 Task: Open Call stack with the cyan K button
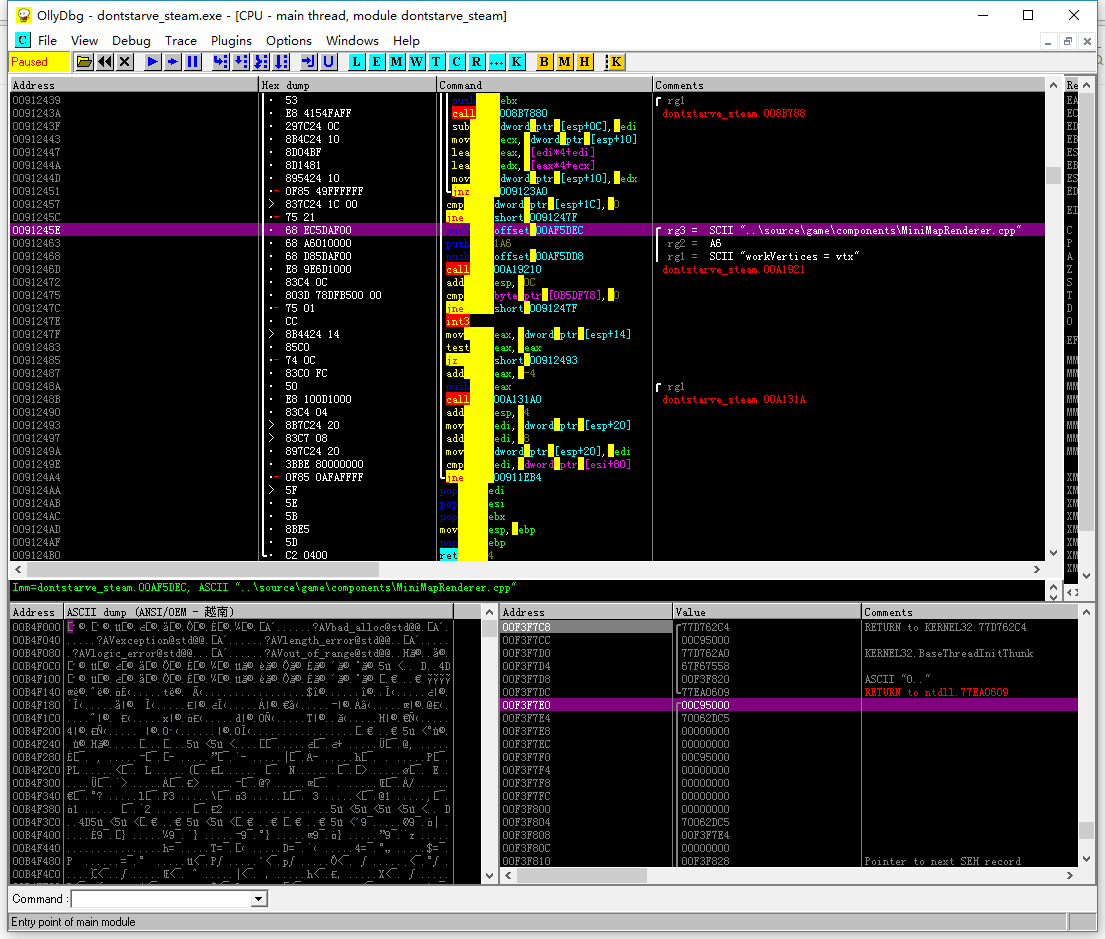(517, 62)
